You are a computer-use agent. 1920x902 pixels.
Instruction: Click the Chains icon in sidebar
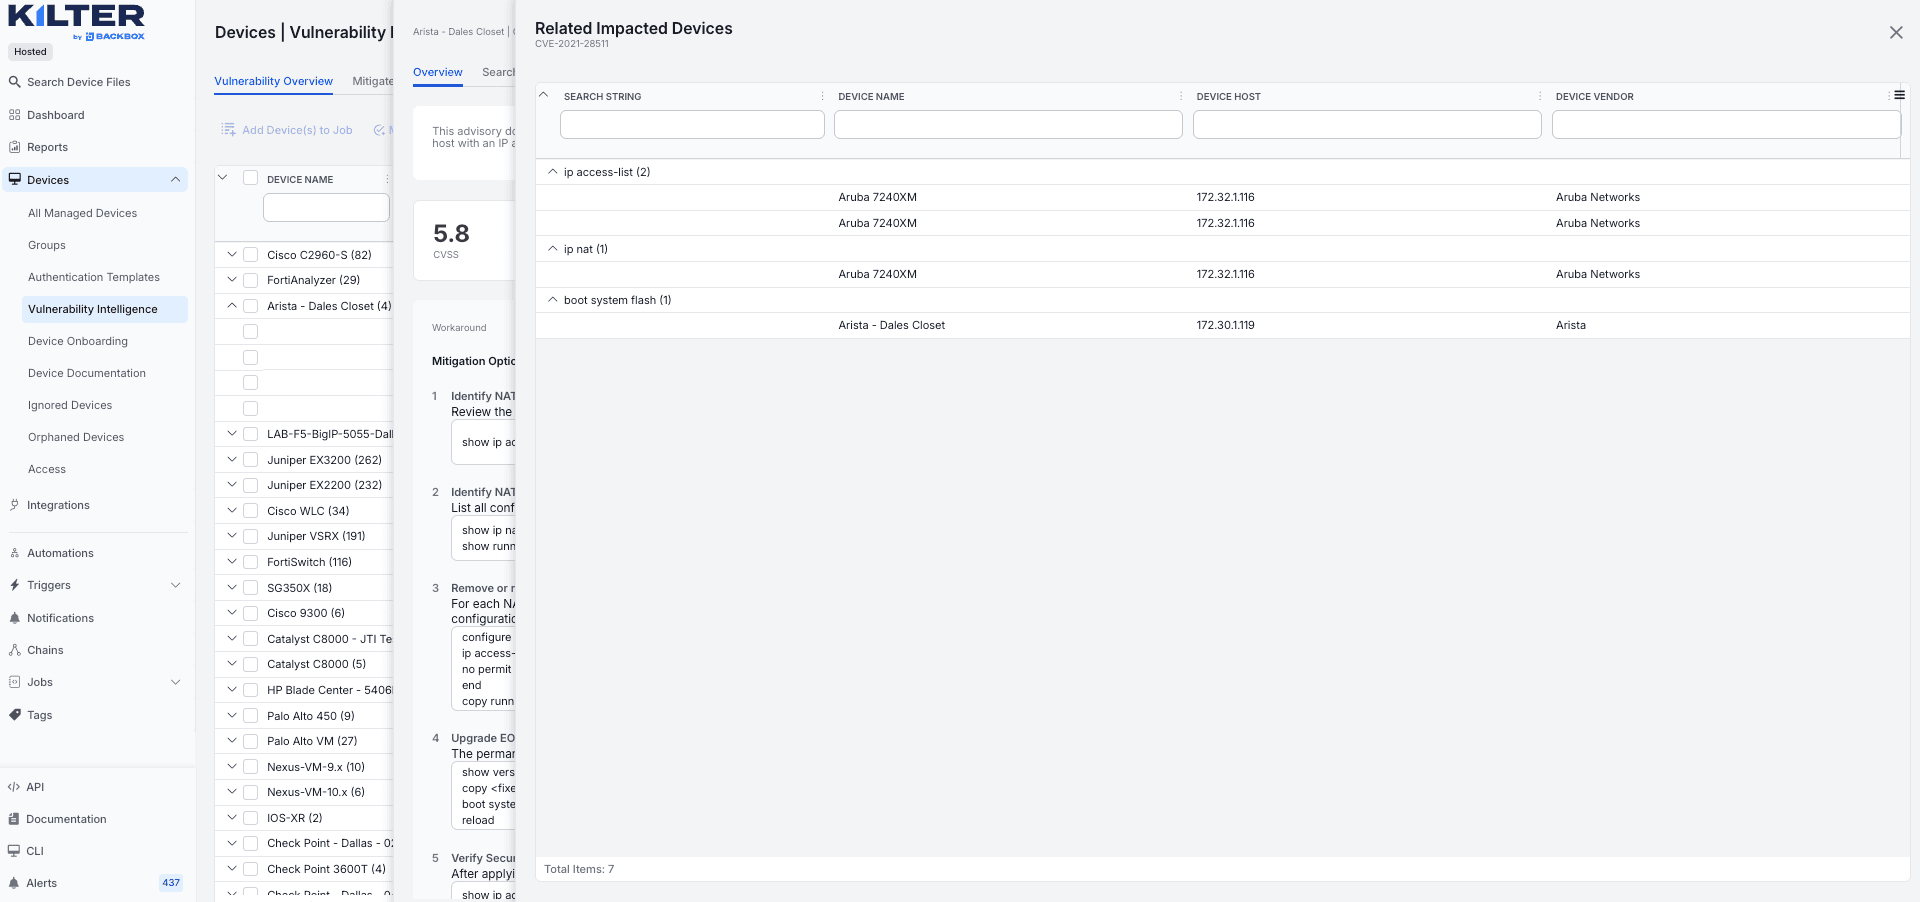coord(14,650)
